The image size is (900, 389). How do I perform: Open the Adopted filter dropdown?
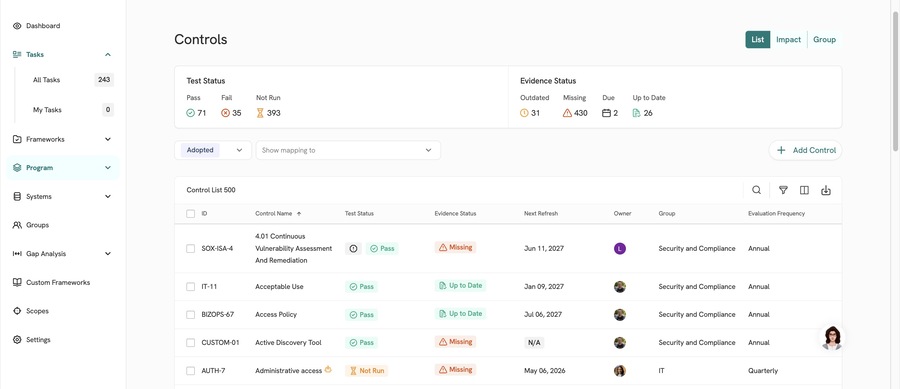[x=213, y=150]
